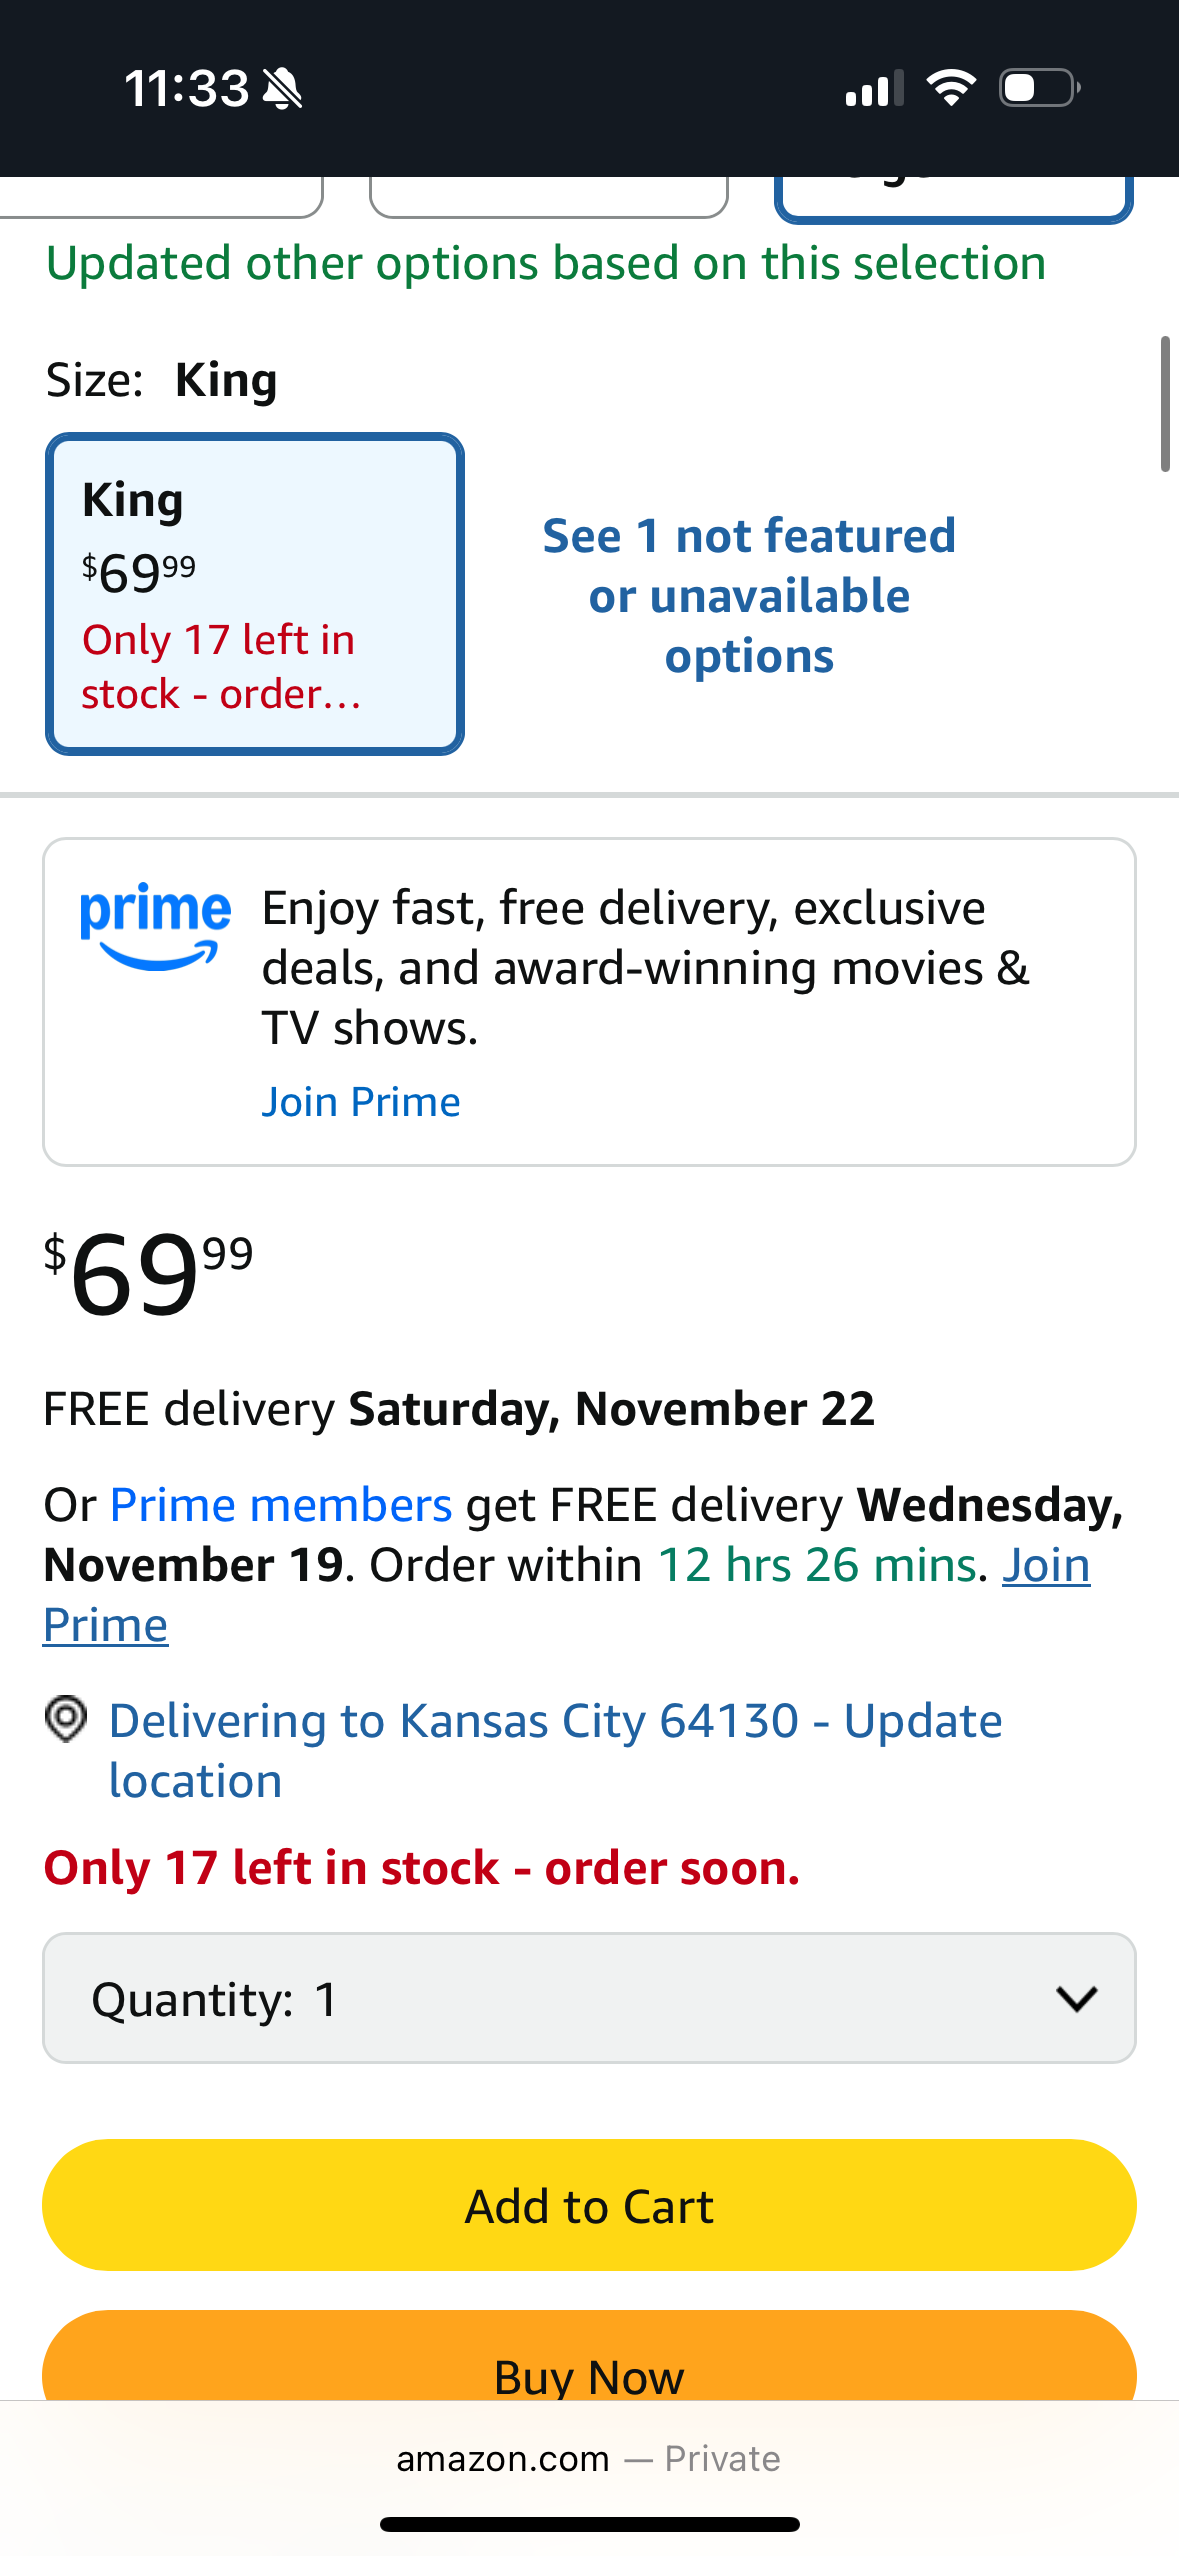This screenshot has height=2556, width=1179.
Task: Open the Quantity dropdown
Action: [588, 1998]
